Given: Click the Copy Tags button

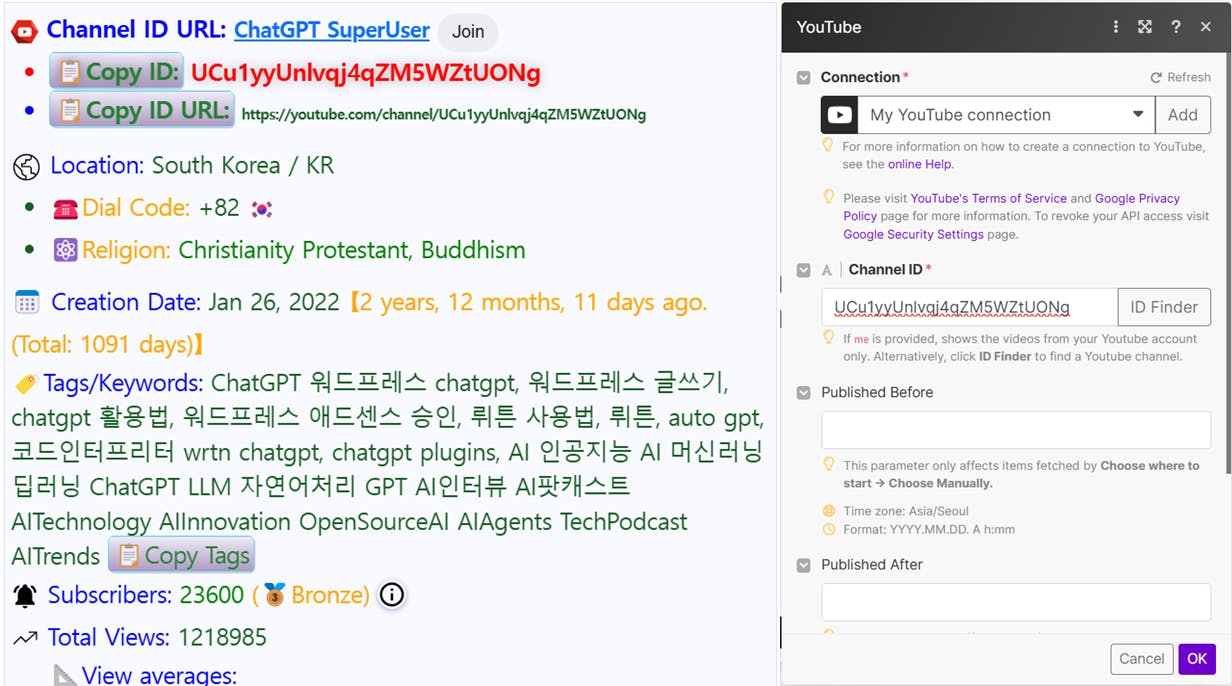Looking at the screenshot, I should 181,555.
